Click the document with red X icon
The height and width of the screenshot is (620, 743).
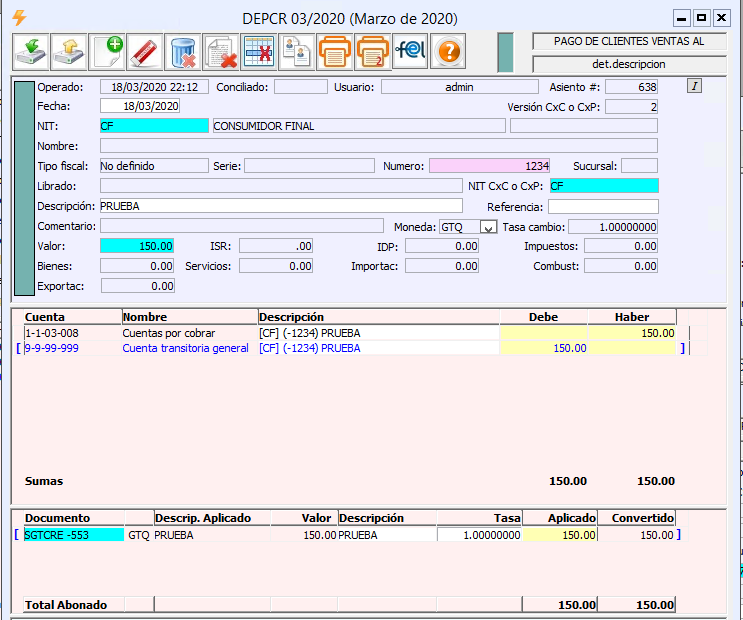221,50
